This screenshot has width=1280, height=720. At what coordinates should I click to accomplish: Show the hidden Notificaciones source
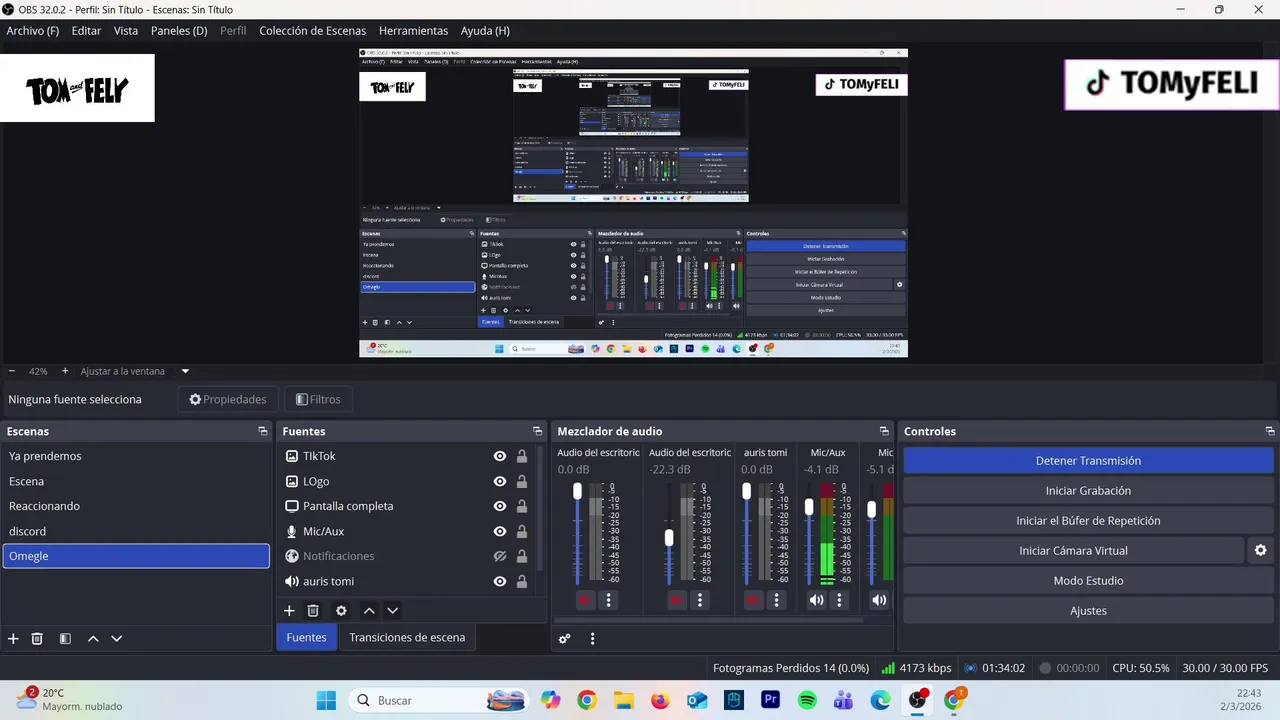[499, 556]
